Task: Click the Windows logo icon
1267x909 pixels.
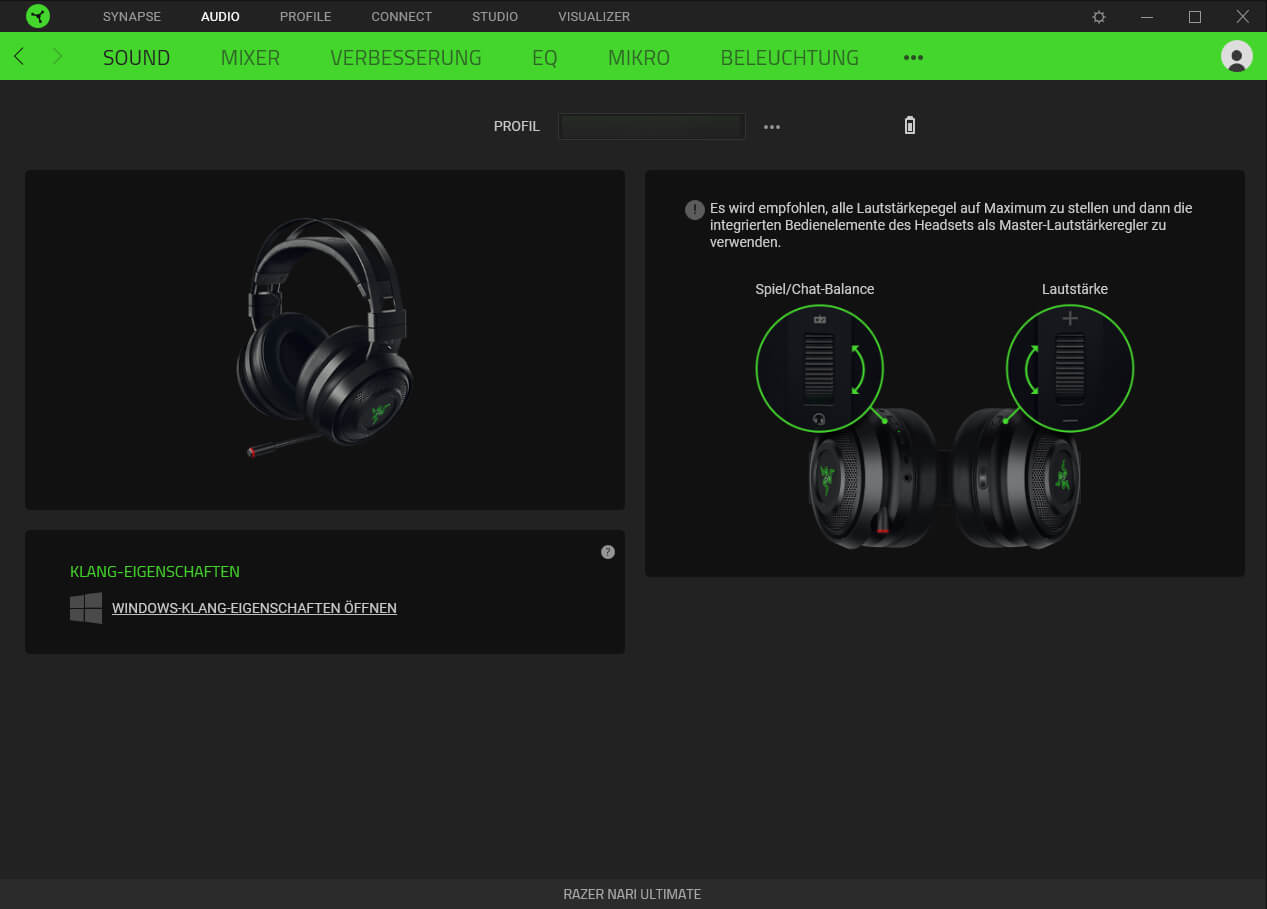Action: point(86,608)
